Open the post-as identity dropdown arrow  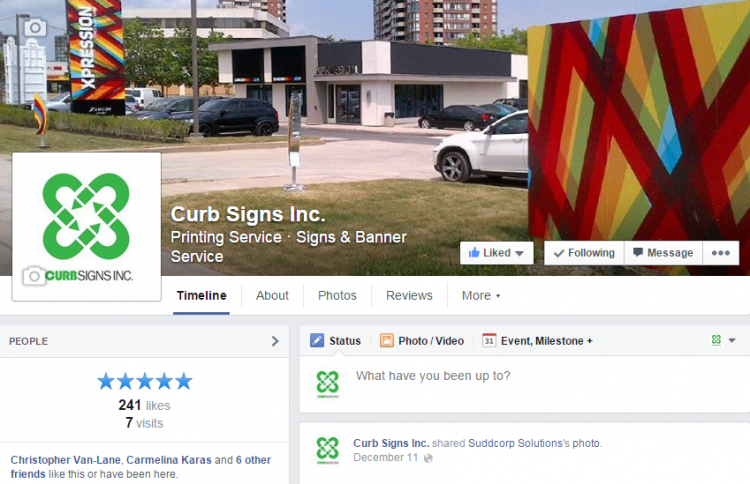pos(732,341)
